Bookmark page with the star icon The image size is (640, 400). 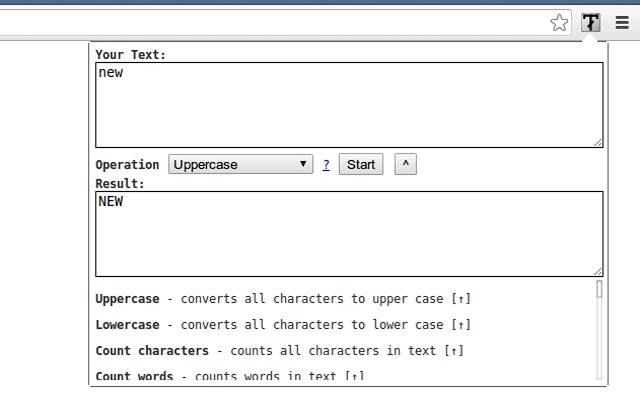559,22
